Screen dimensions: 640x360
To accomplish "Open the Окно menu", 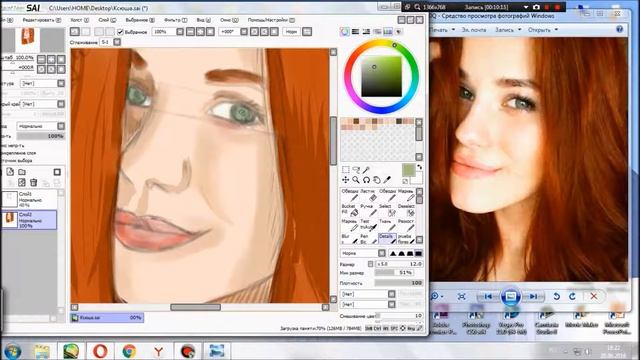I will coord(229,20).
